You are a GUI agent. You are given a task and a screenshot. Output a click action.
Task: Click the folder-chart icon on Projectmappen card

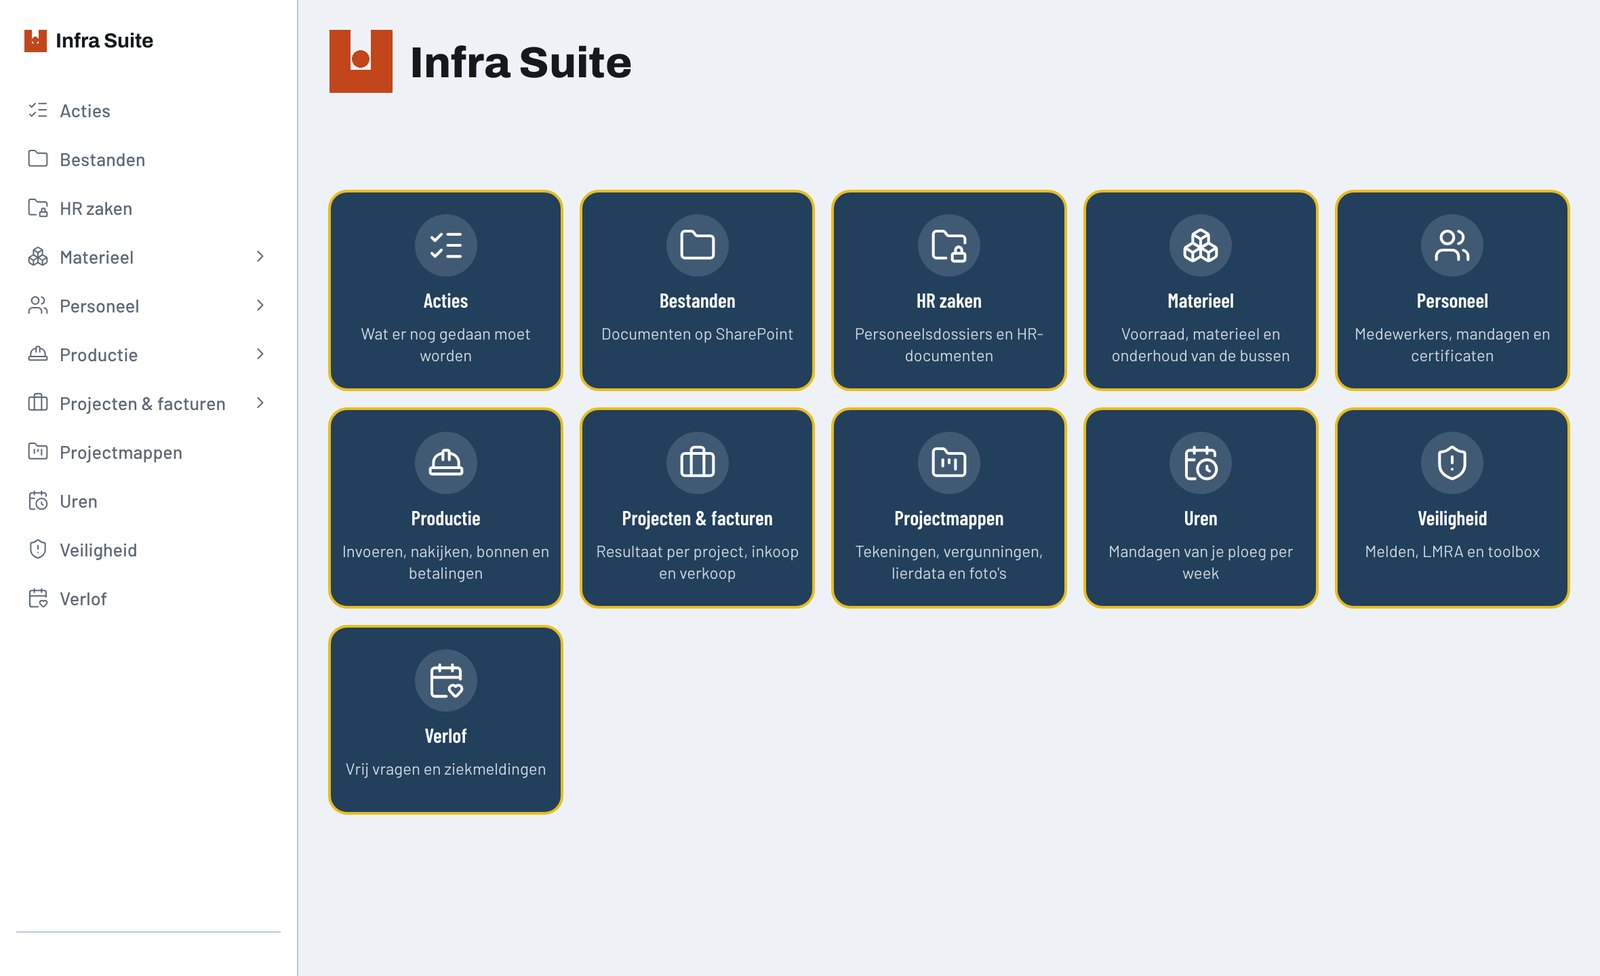tap(949, 462)
